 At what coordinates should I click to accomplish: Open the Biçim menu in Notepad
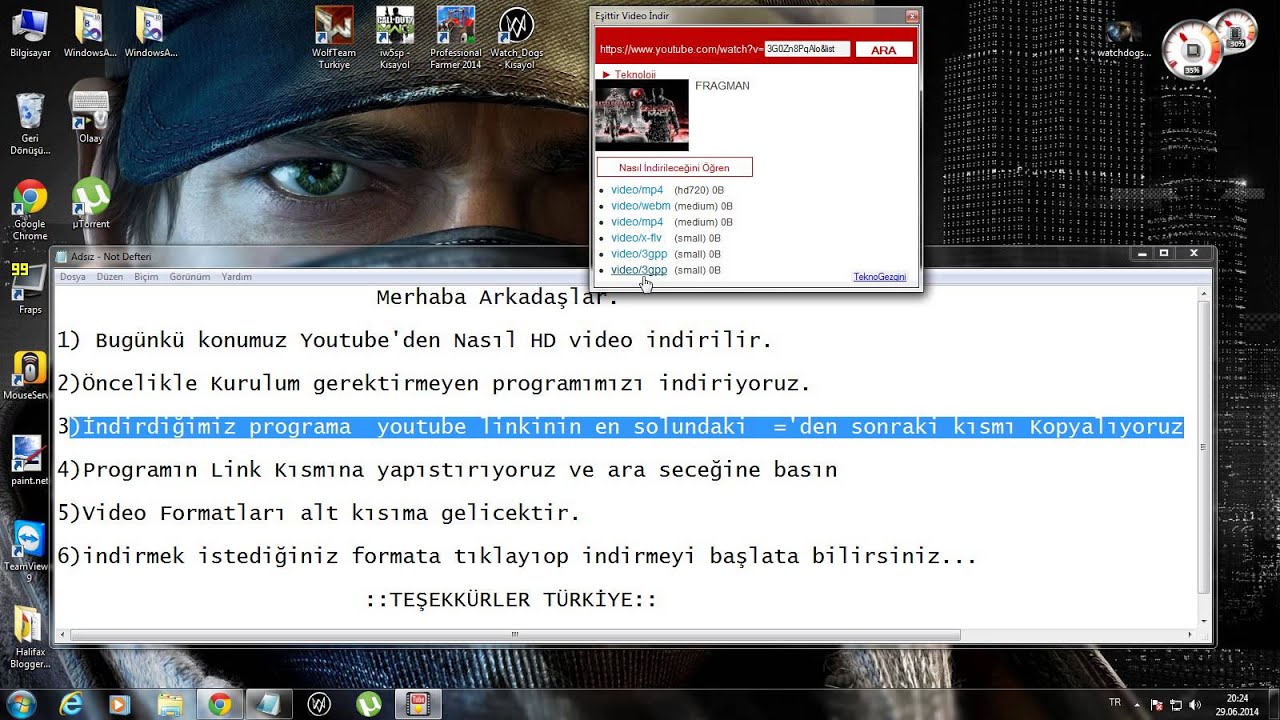(x=146, y=277)
